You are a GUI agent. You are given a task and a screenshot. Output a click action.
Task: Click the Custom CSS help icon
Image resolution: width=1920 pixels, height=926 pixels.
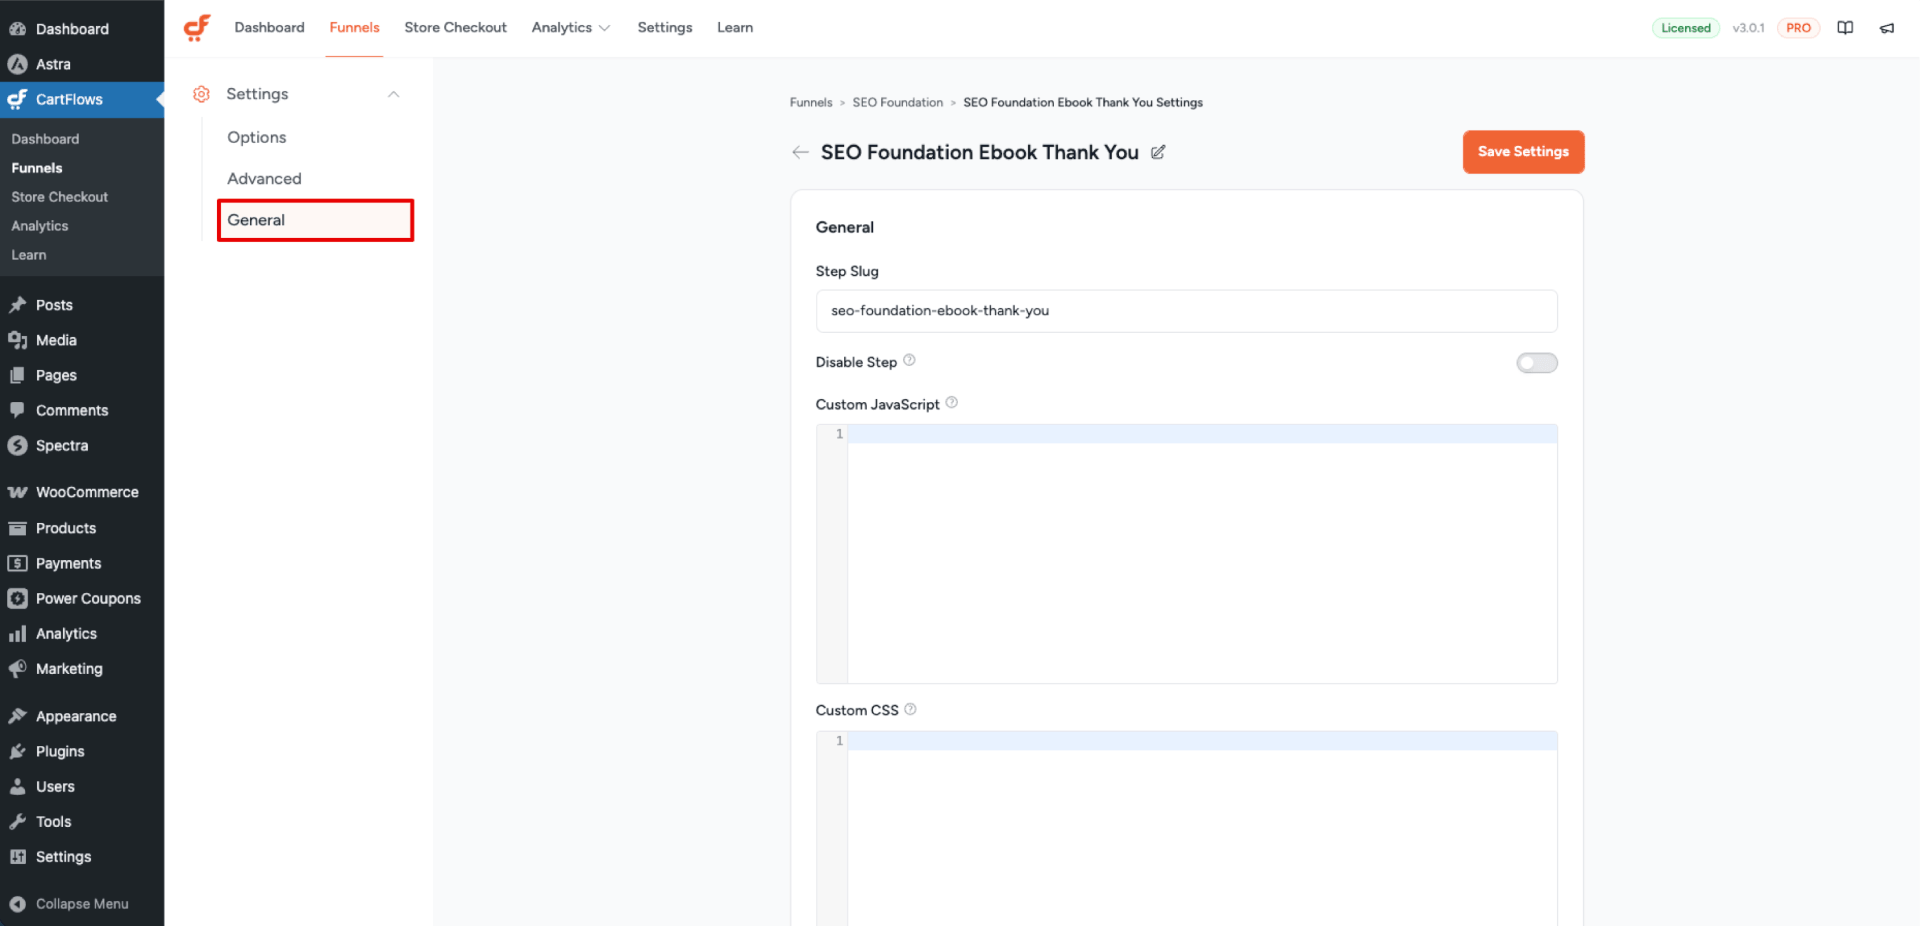point(910,709)
